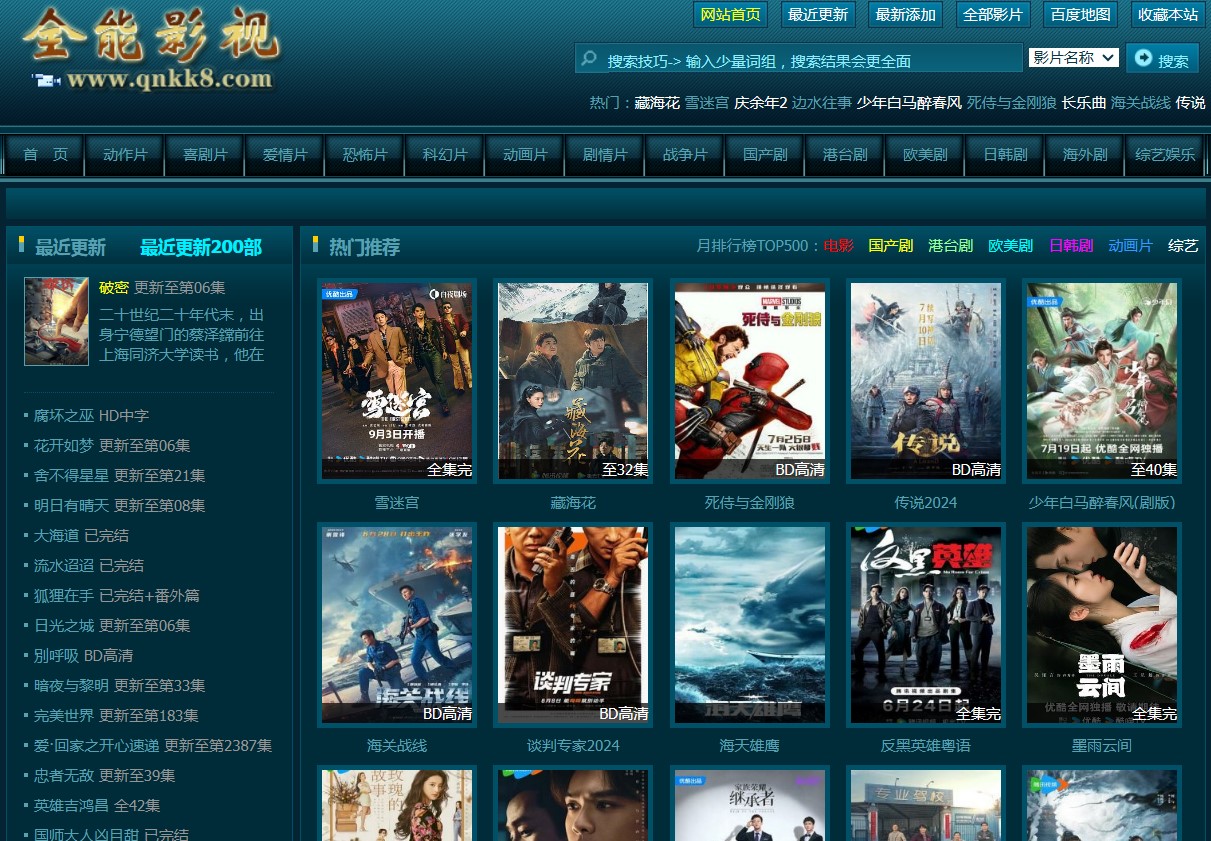Open the 传说2024 poster thumbnail
Screen dimensions: 1211x841
point(926,381)
